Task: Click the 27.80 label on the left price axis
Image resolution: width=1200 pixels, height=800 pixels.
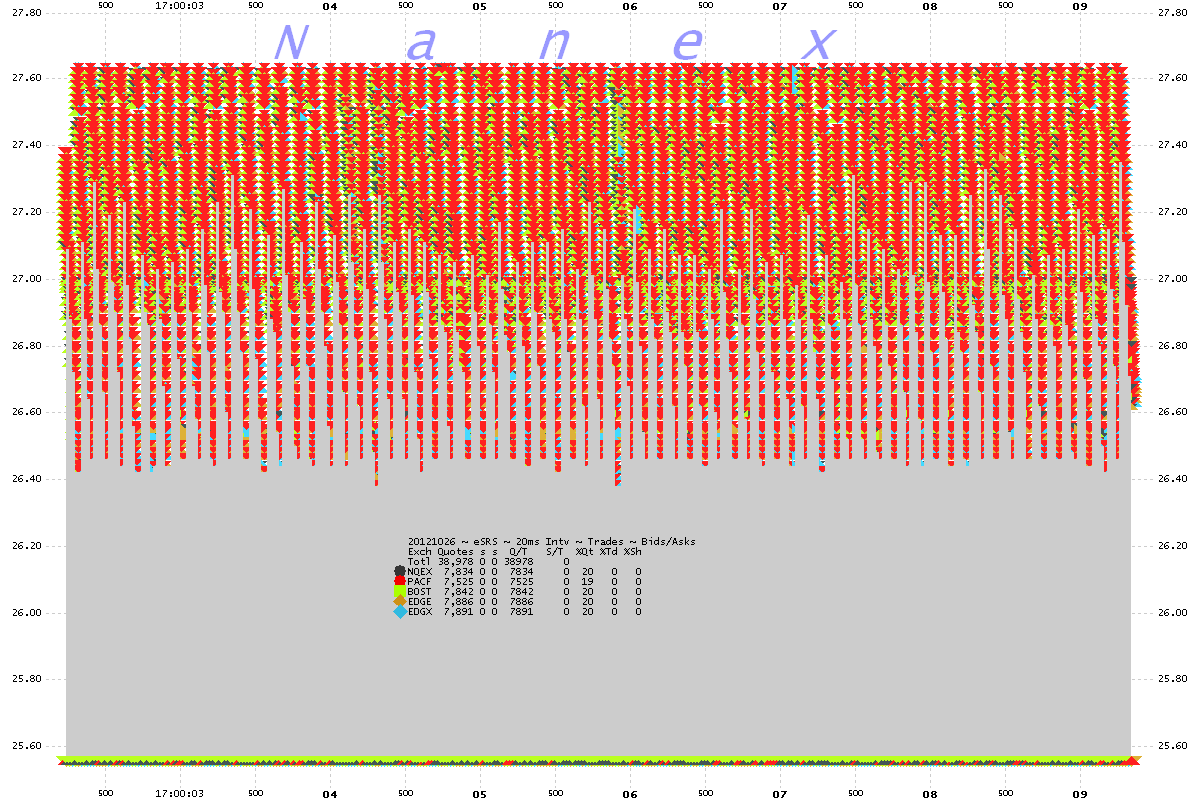Action: [26, 13]
